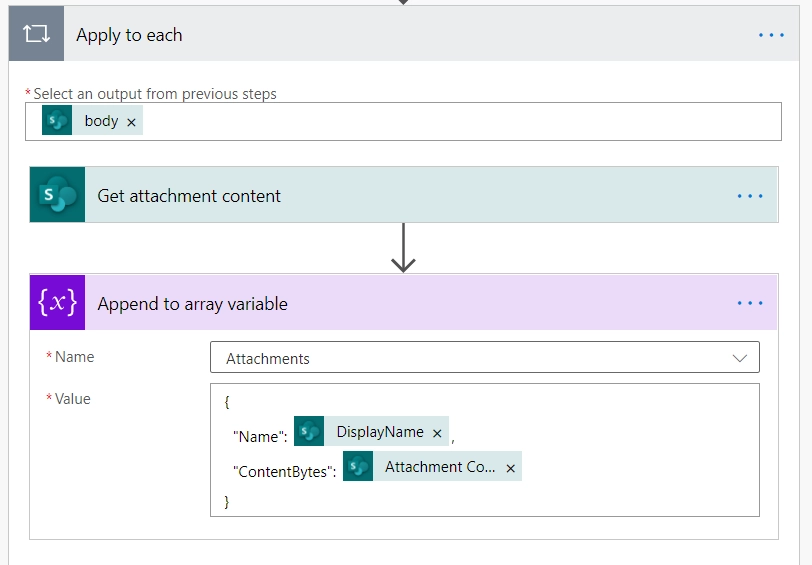
Task: Click the Apply to each header title
Action: 129,35
